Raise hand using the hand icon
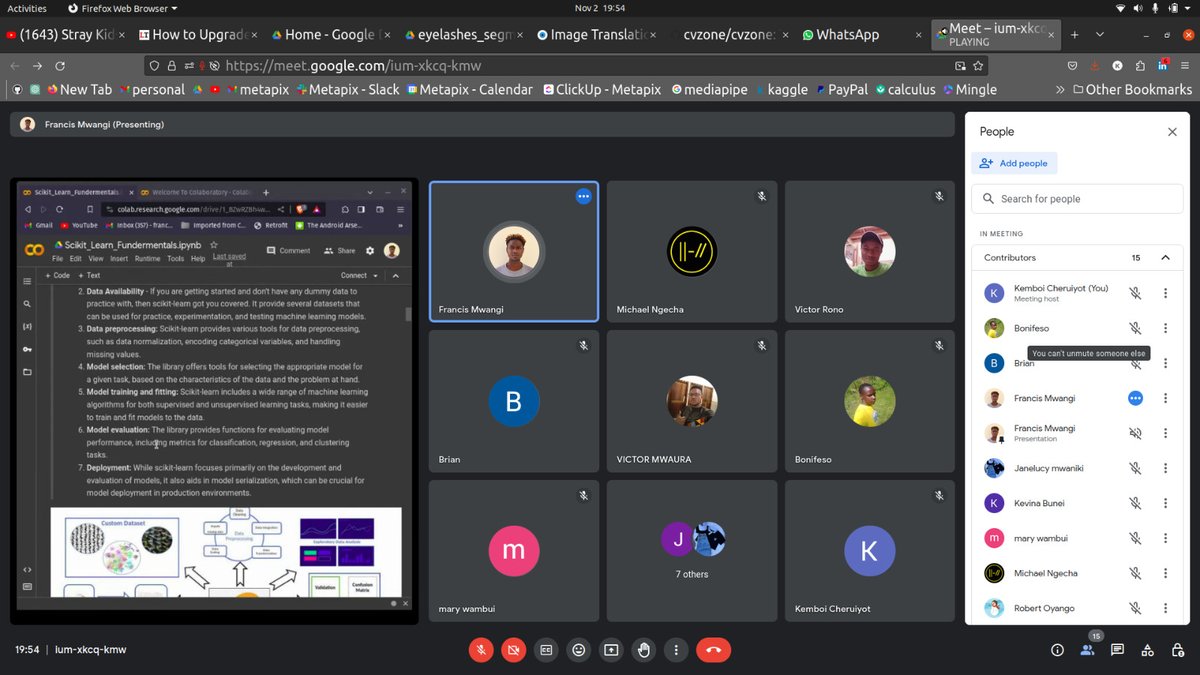The width and height of the screenshot is (1200, 675). coord(643,650)
